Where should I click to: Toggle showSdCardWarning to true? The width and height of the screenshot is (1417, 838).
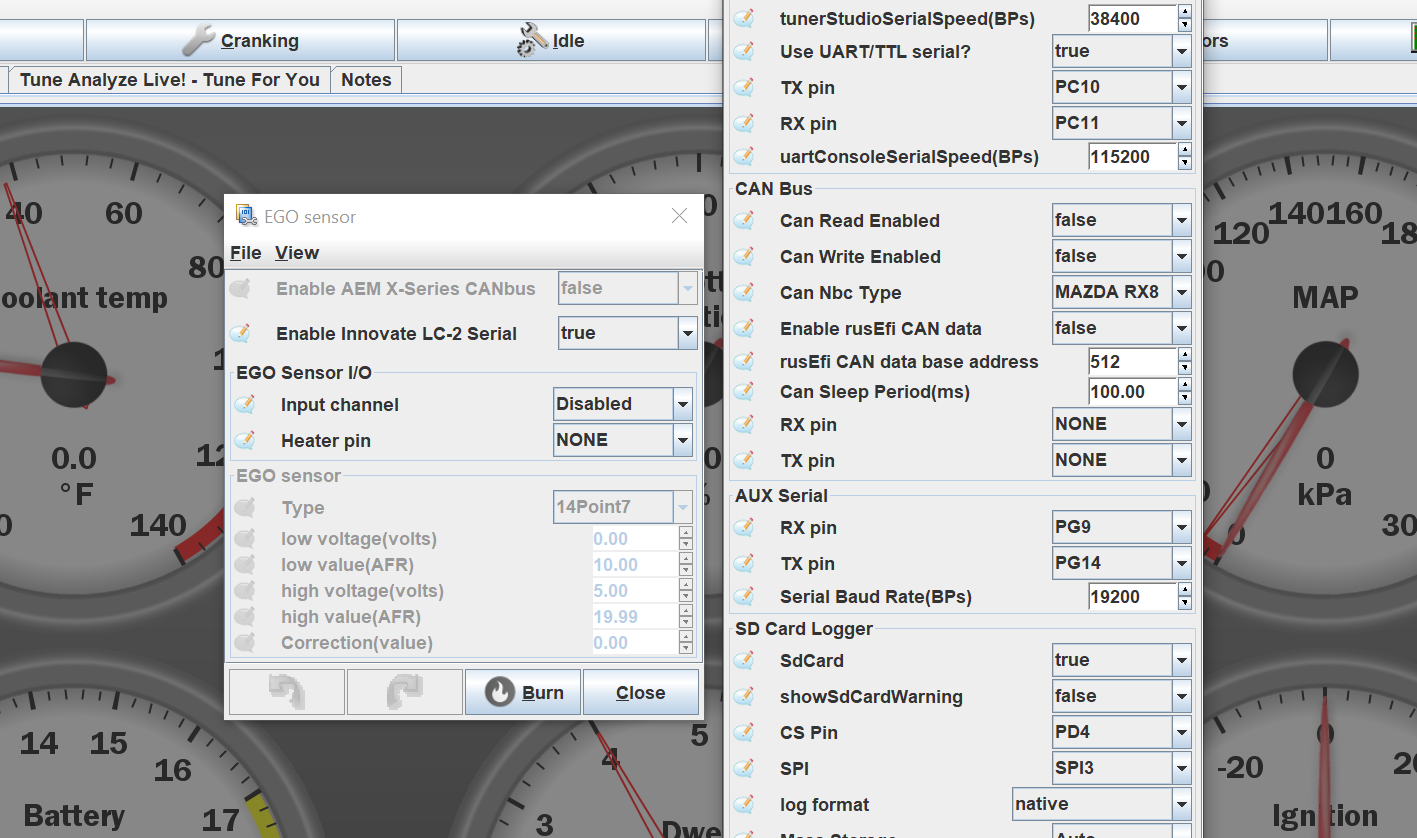(x=1180, y=695)
